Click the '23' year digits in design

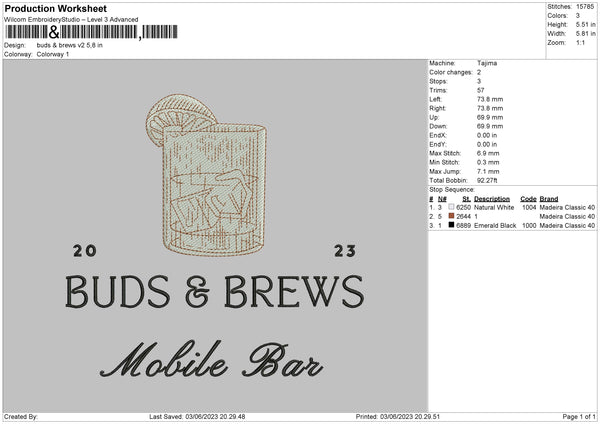345,251
